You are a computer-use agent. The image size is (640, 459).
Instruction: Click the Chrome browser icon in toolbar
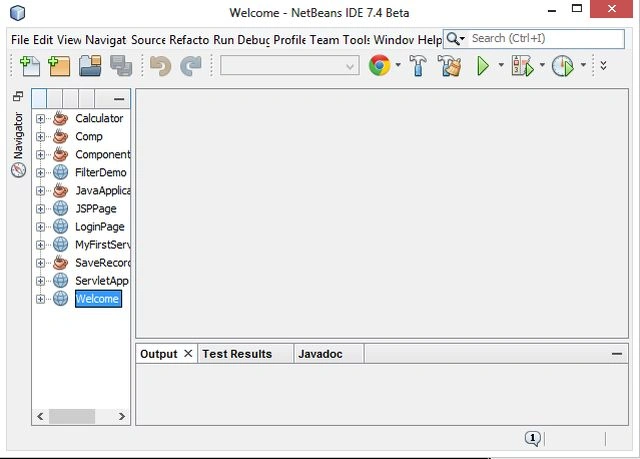click(x=379, y=65)
